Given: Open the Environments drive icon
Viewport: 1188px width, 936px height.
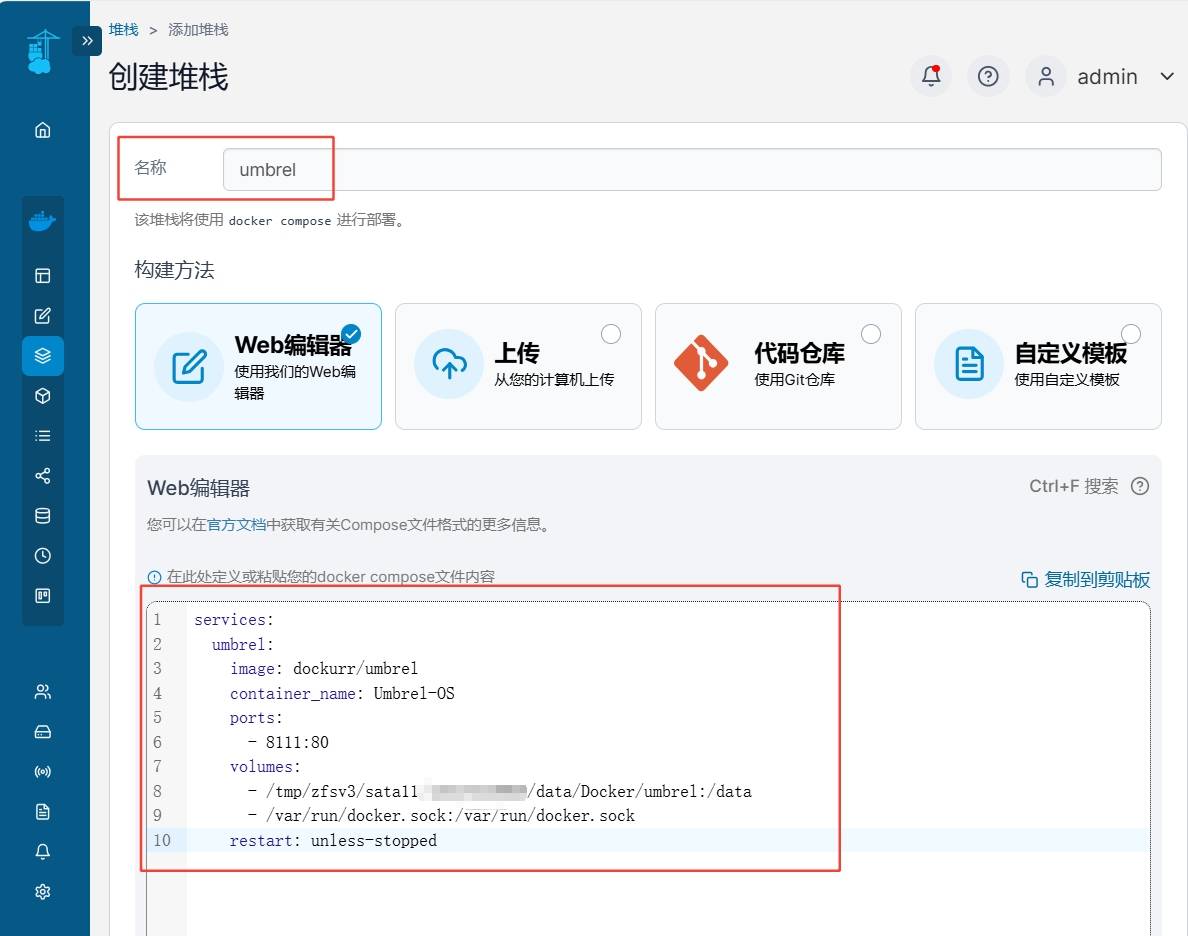Looking at the screenshot, I should click(x=42, y=731).
